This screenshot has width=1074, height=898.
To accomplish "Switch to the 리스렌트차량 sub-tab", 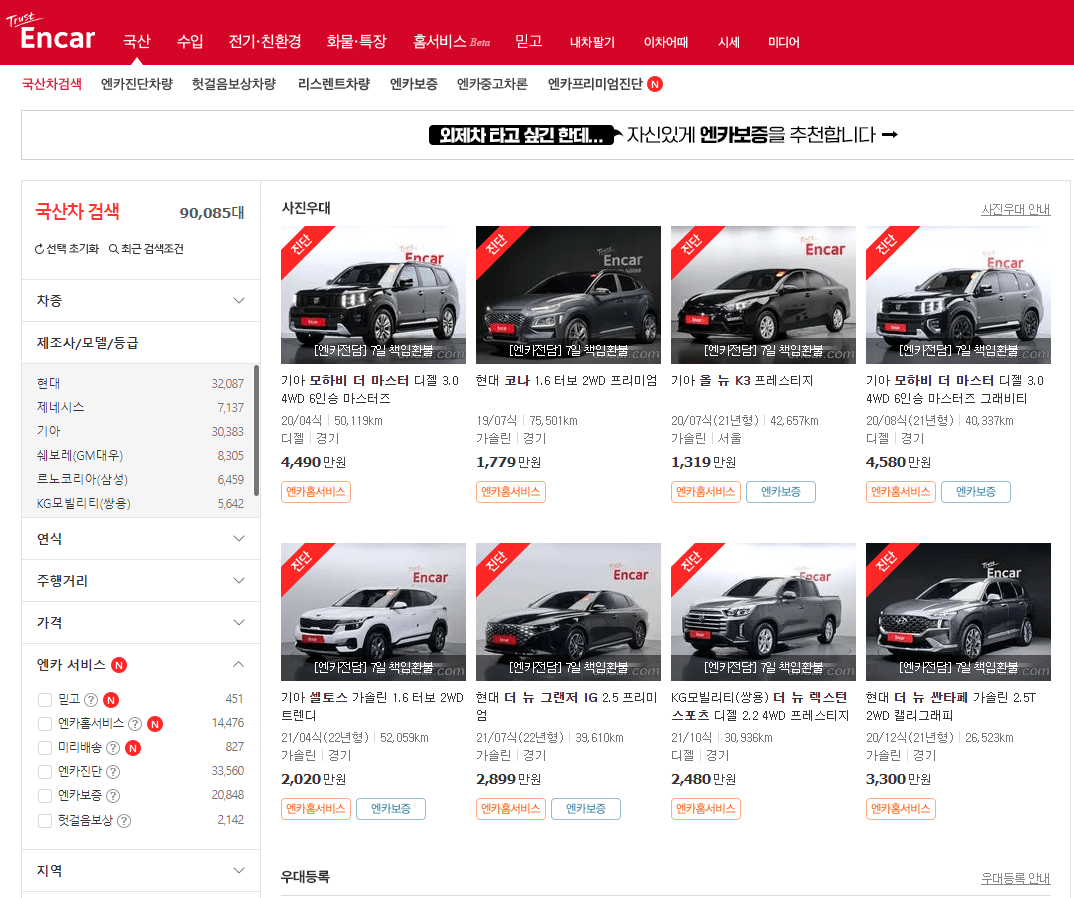I will click(x=334, y=84).
